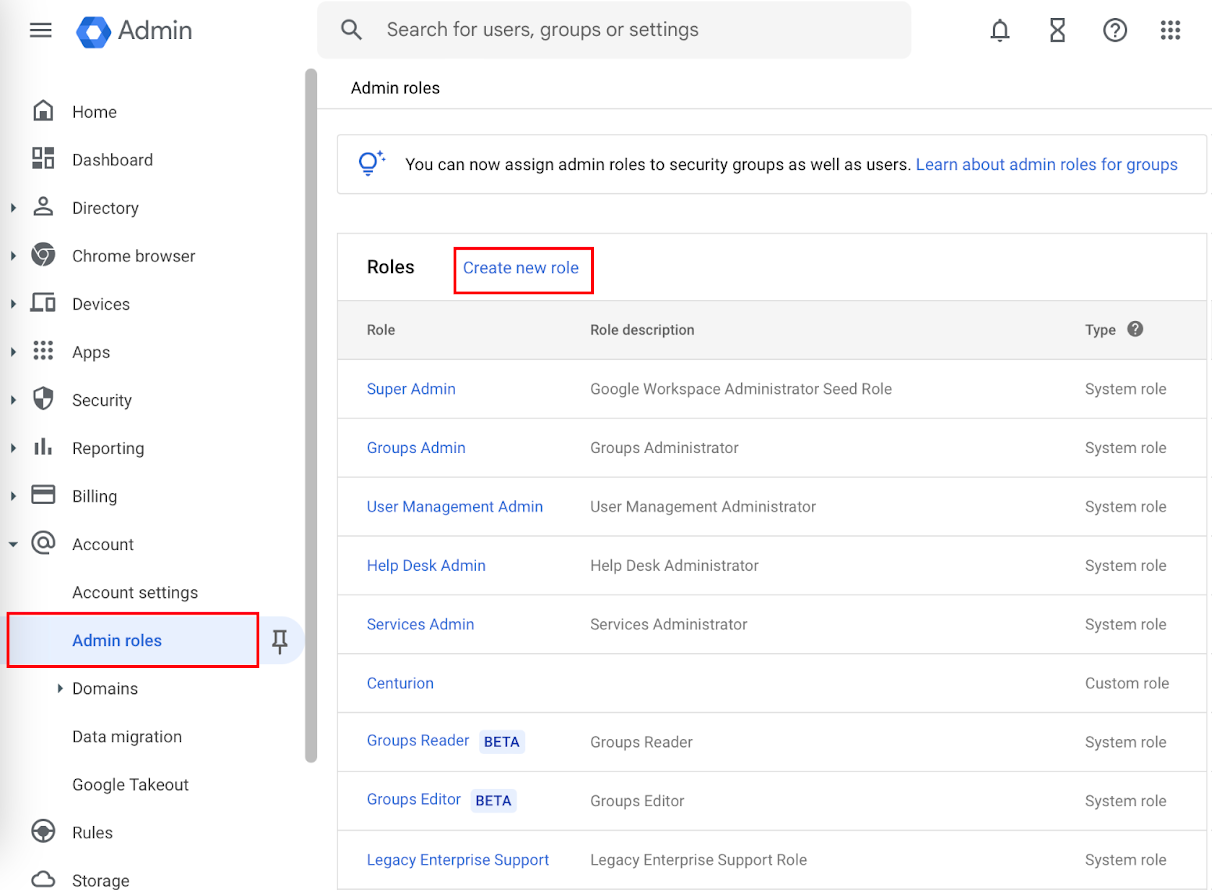Open the Super Admin role

tap(411, 389)
